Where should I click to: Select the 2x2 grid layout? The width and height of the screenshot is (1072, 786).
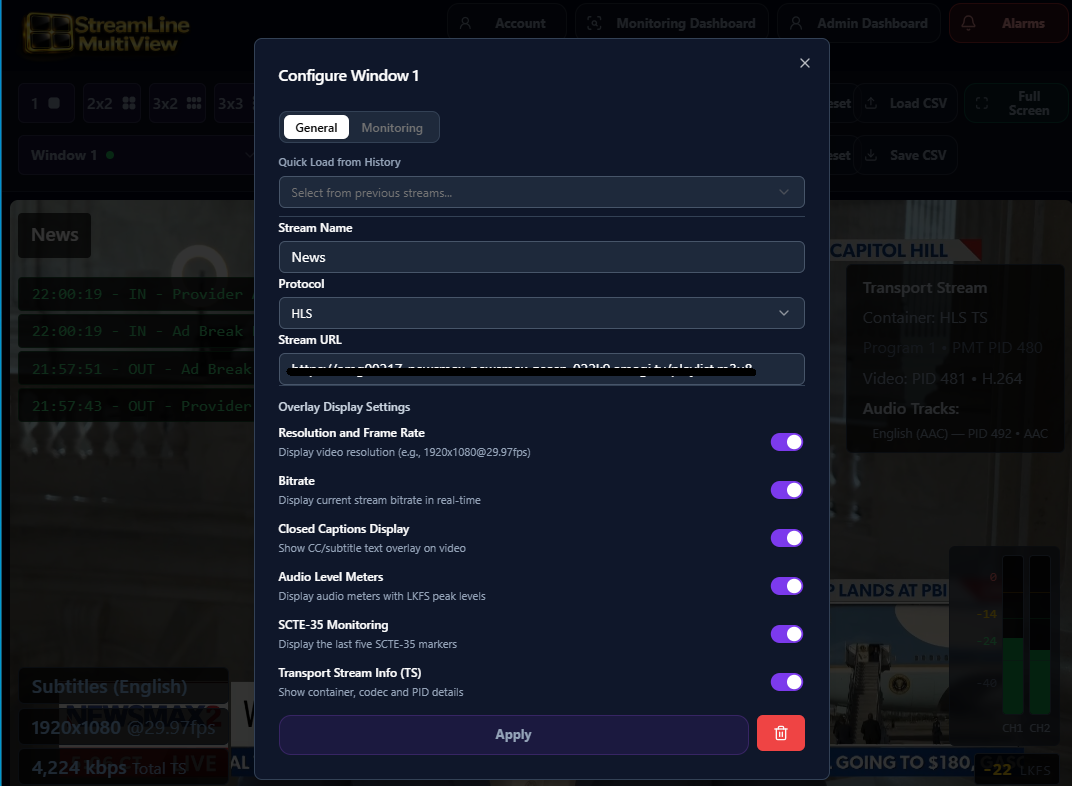tap(111, 103)
